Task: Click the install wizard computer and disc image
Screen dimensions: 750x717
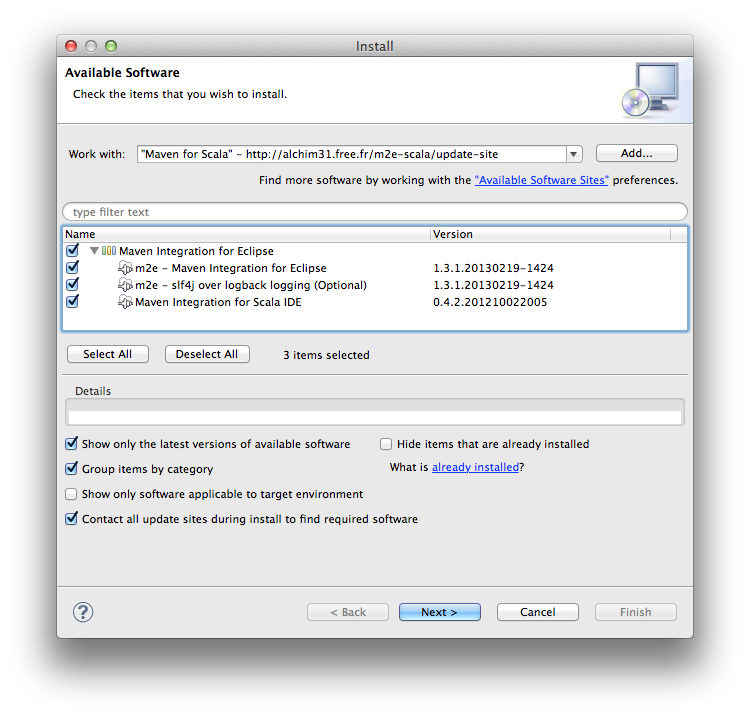Action: [651, 90]
